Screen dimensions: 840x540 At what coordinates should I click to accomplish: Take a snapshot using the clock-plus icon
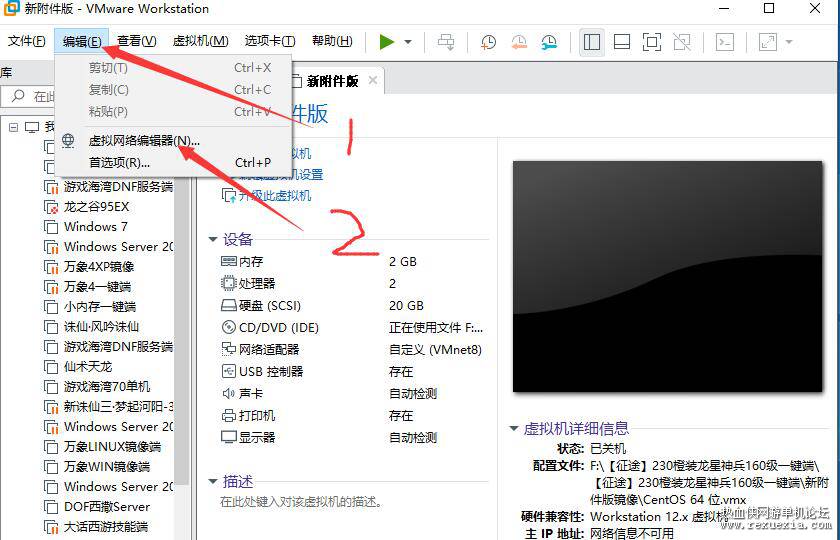[x=488, y=42]
